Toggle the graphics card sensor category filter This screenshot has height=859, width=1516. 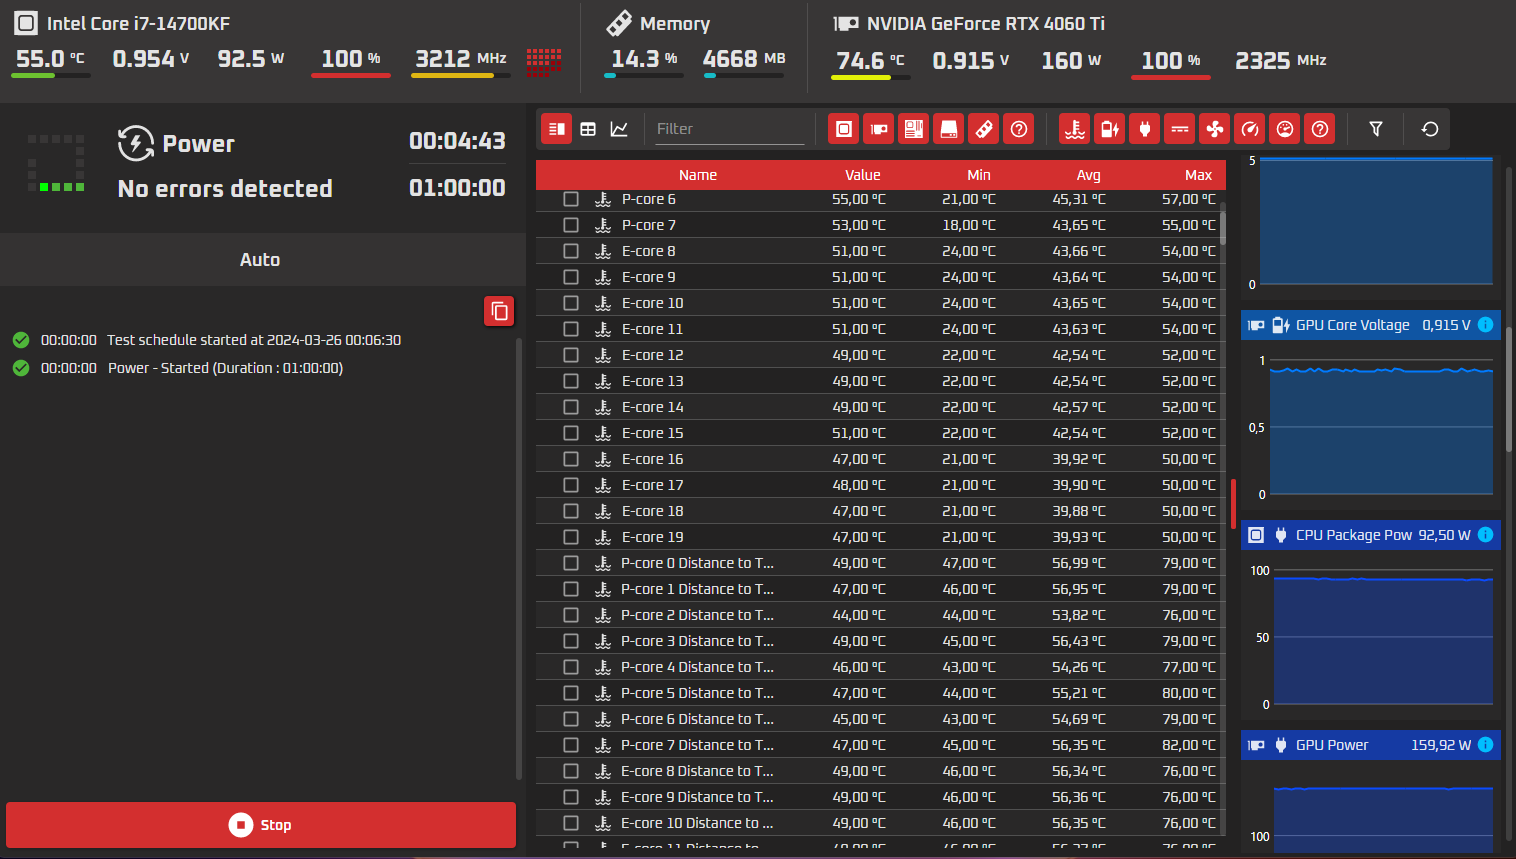(879, 129)
